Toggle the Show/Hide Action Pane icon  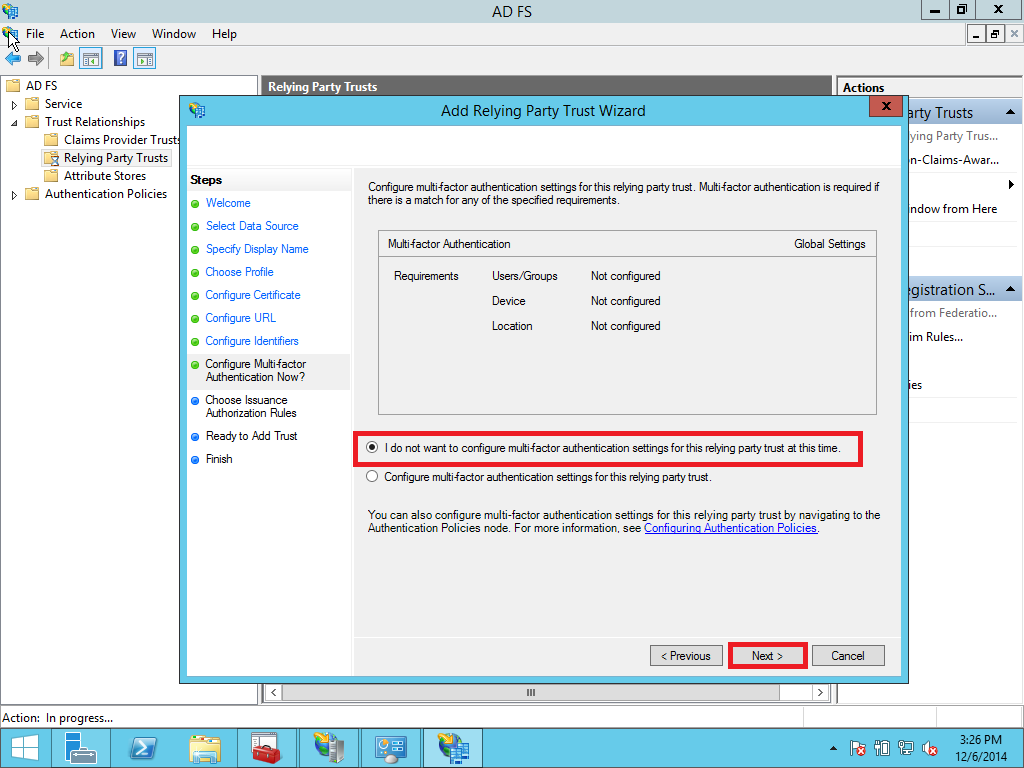coord(145,59)
